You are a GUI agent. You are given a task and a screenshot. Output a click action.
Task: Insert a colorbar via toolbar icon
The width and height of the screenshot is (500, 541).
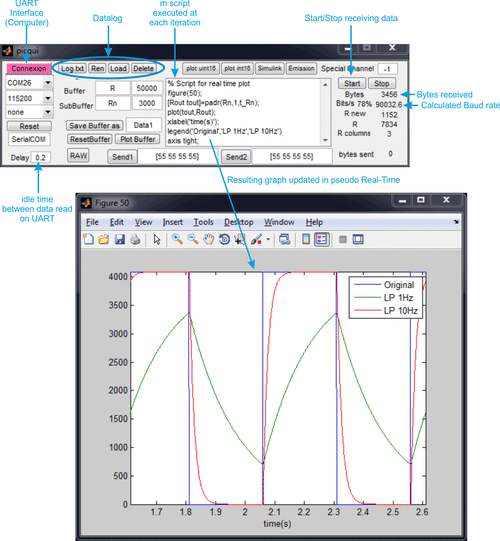tap(305, 239)
